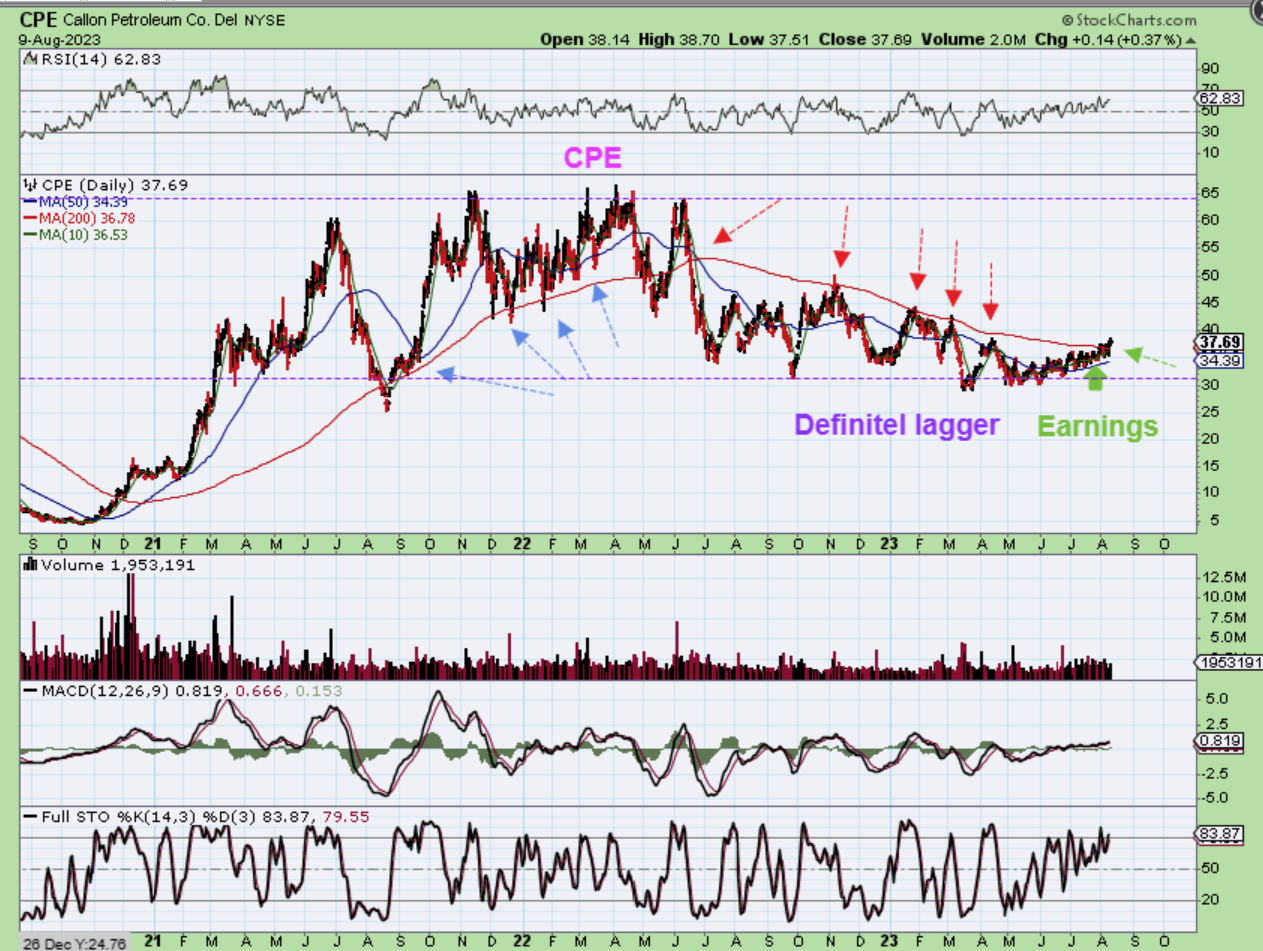Click the StockCharts.com copyright text
The height and width of the screenshot is (951, 1263).
click(1129, 20)
